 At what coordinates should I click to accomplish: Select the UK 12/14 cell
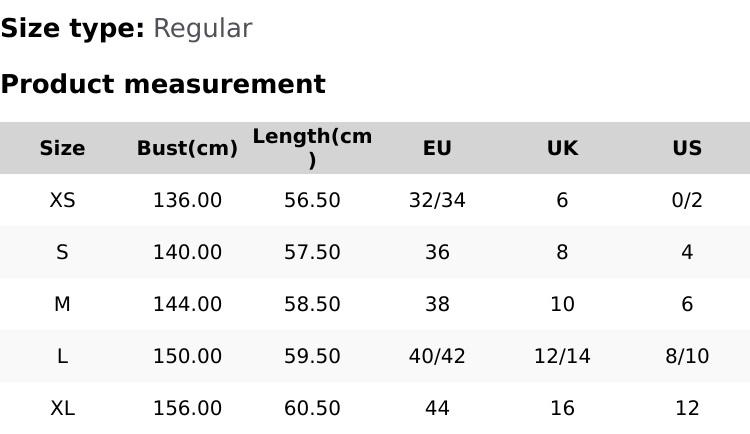(x=562, y=356)
